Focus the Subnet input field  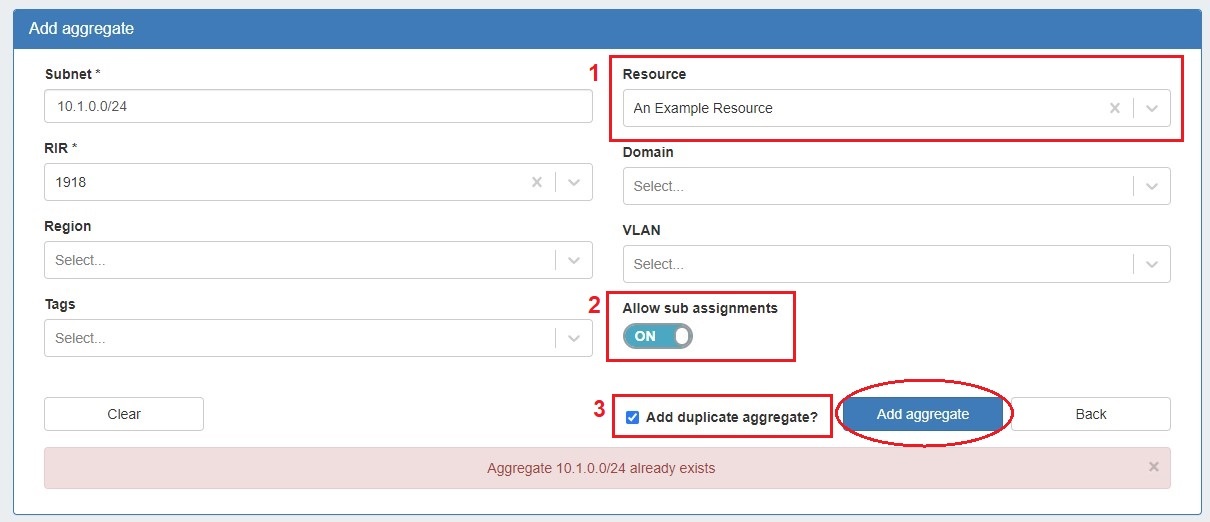pos(318,106)
